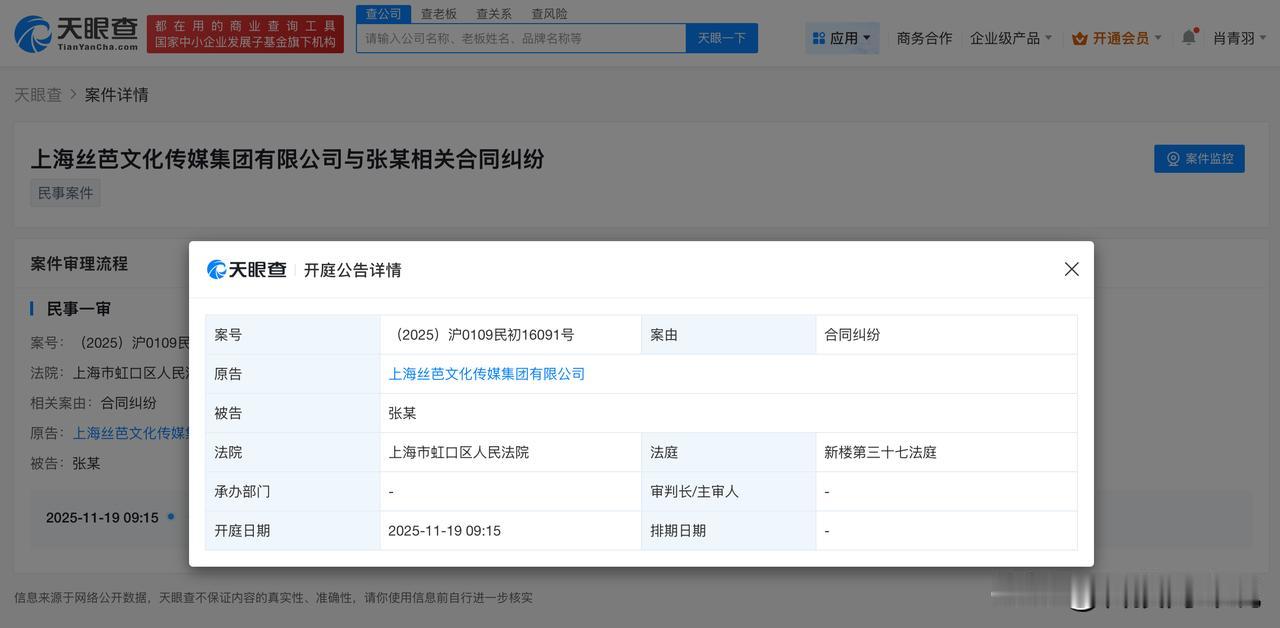Click the data source disclaimer text at bottom
This screenshot has width=1280, height=628.
coord(273,598)
